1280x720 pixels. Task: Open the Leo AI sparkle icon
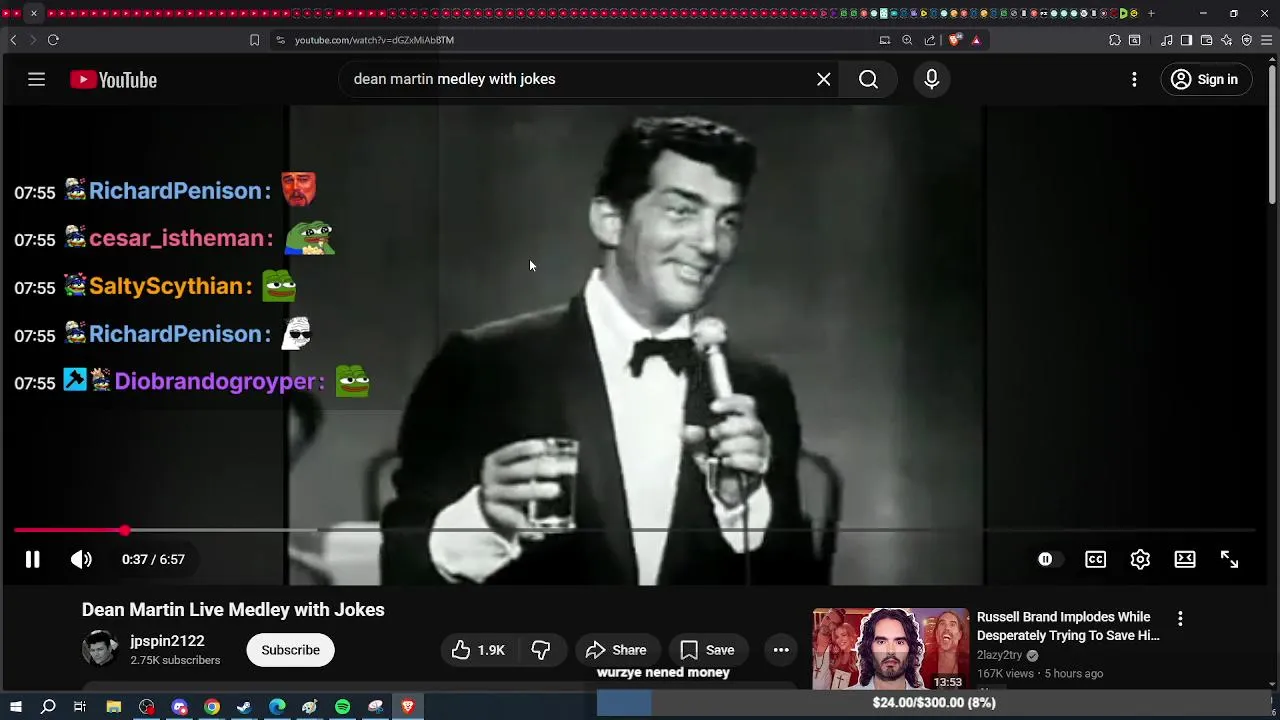tap(1226, 40)
